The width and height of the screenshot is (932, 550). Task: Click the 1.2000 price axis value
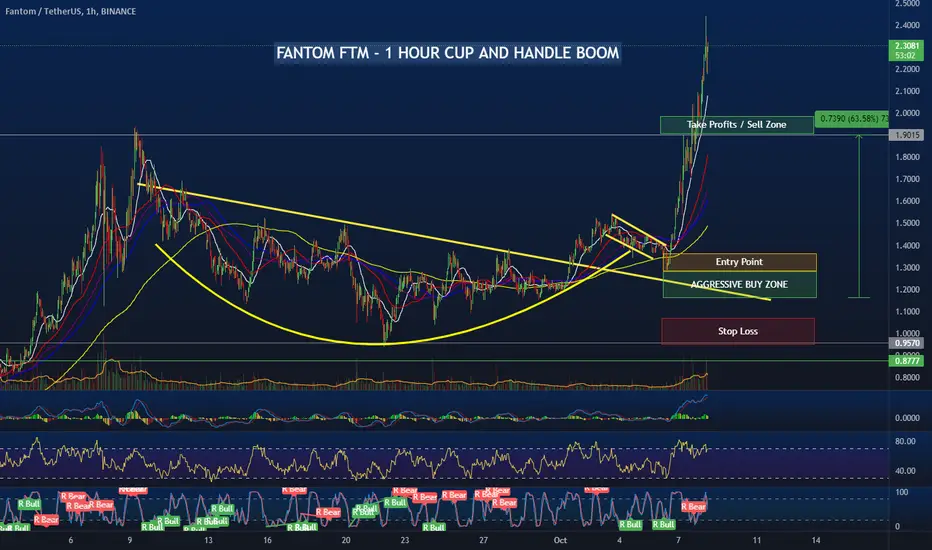click(x=907, y=290)
